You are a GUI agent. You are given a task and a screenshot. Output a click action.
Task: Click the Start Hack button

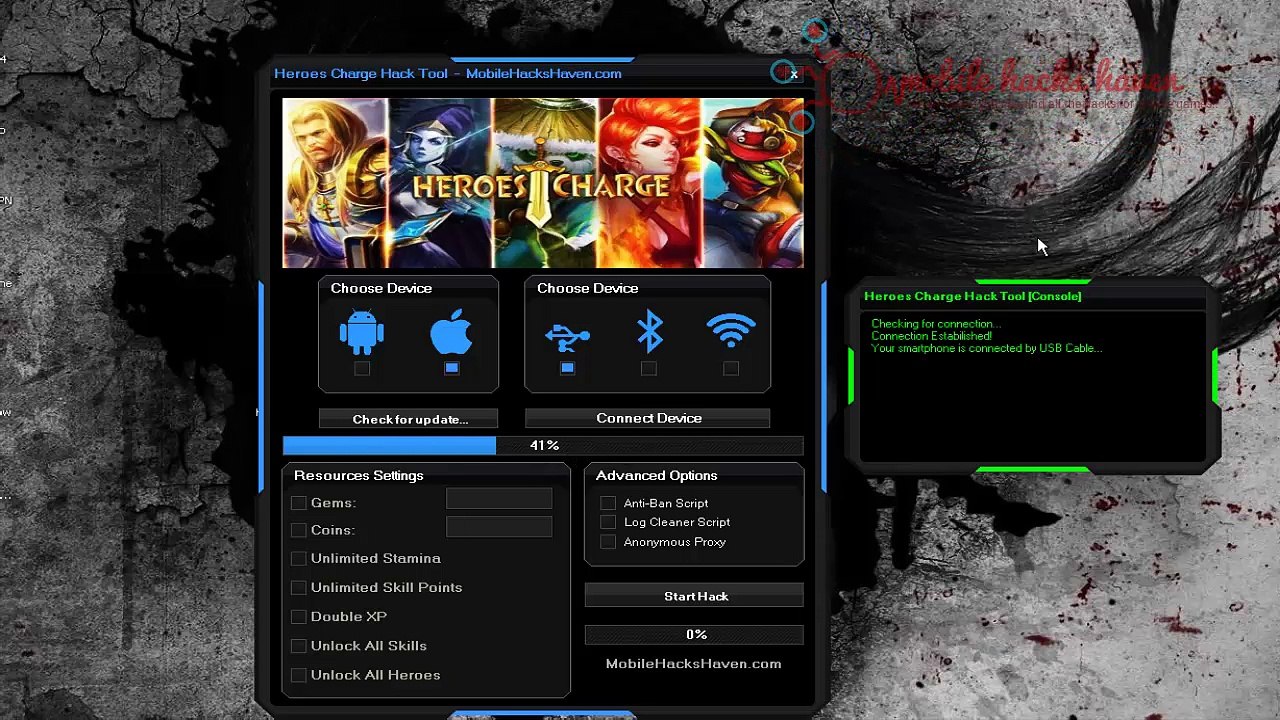pos(695,596)
